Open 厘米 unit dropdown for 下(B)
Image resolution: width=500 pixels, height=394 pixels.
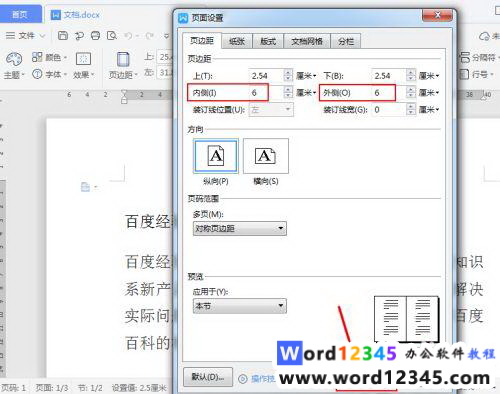[429, 76]
